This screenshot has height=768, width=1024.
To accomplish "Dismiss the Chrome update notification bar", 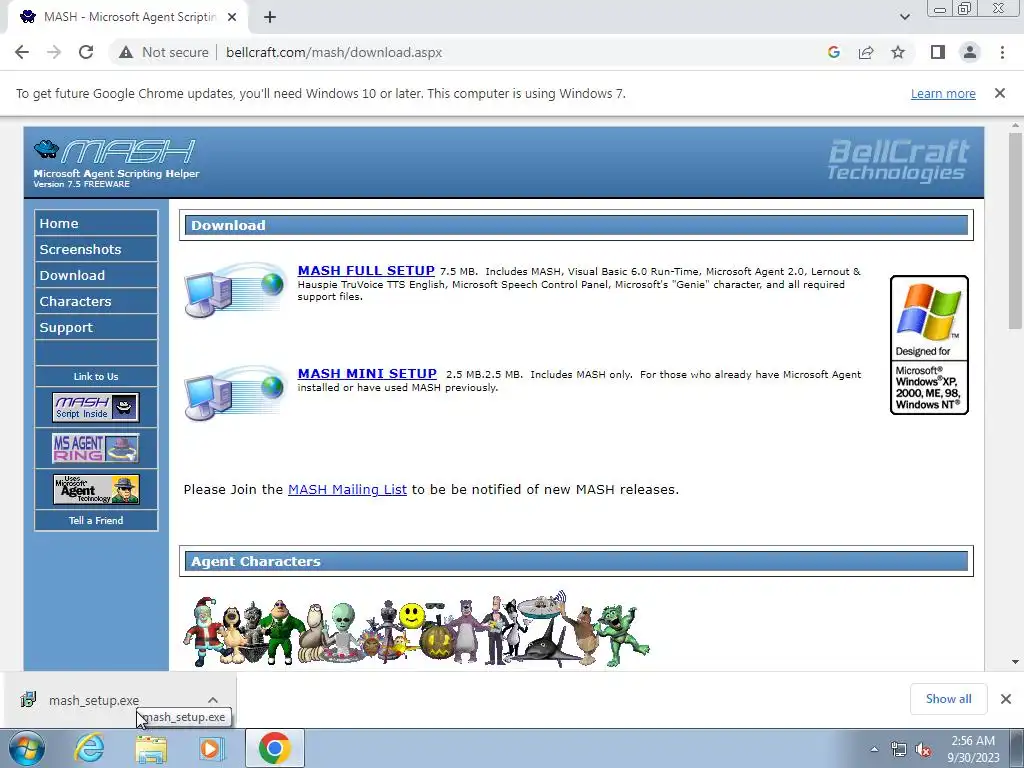I will [x=999, y=93].
